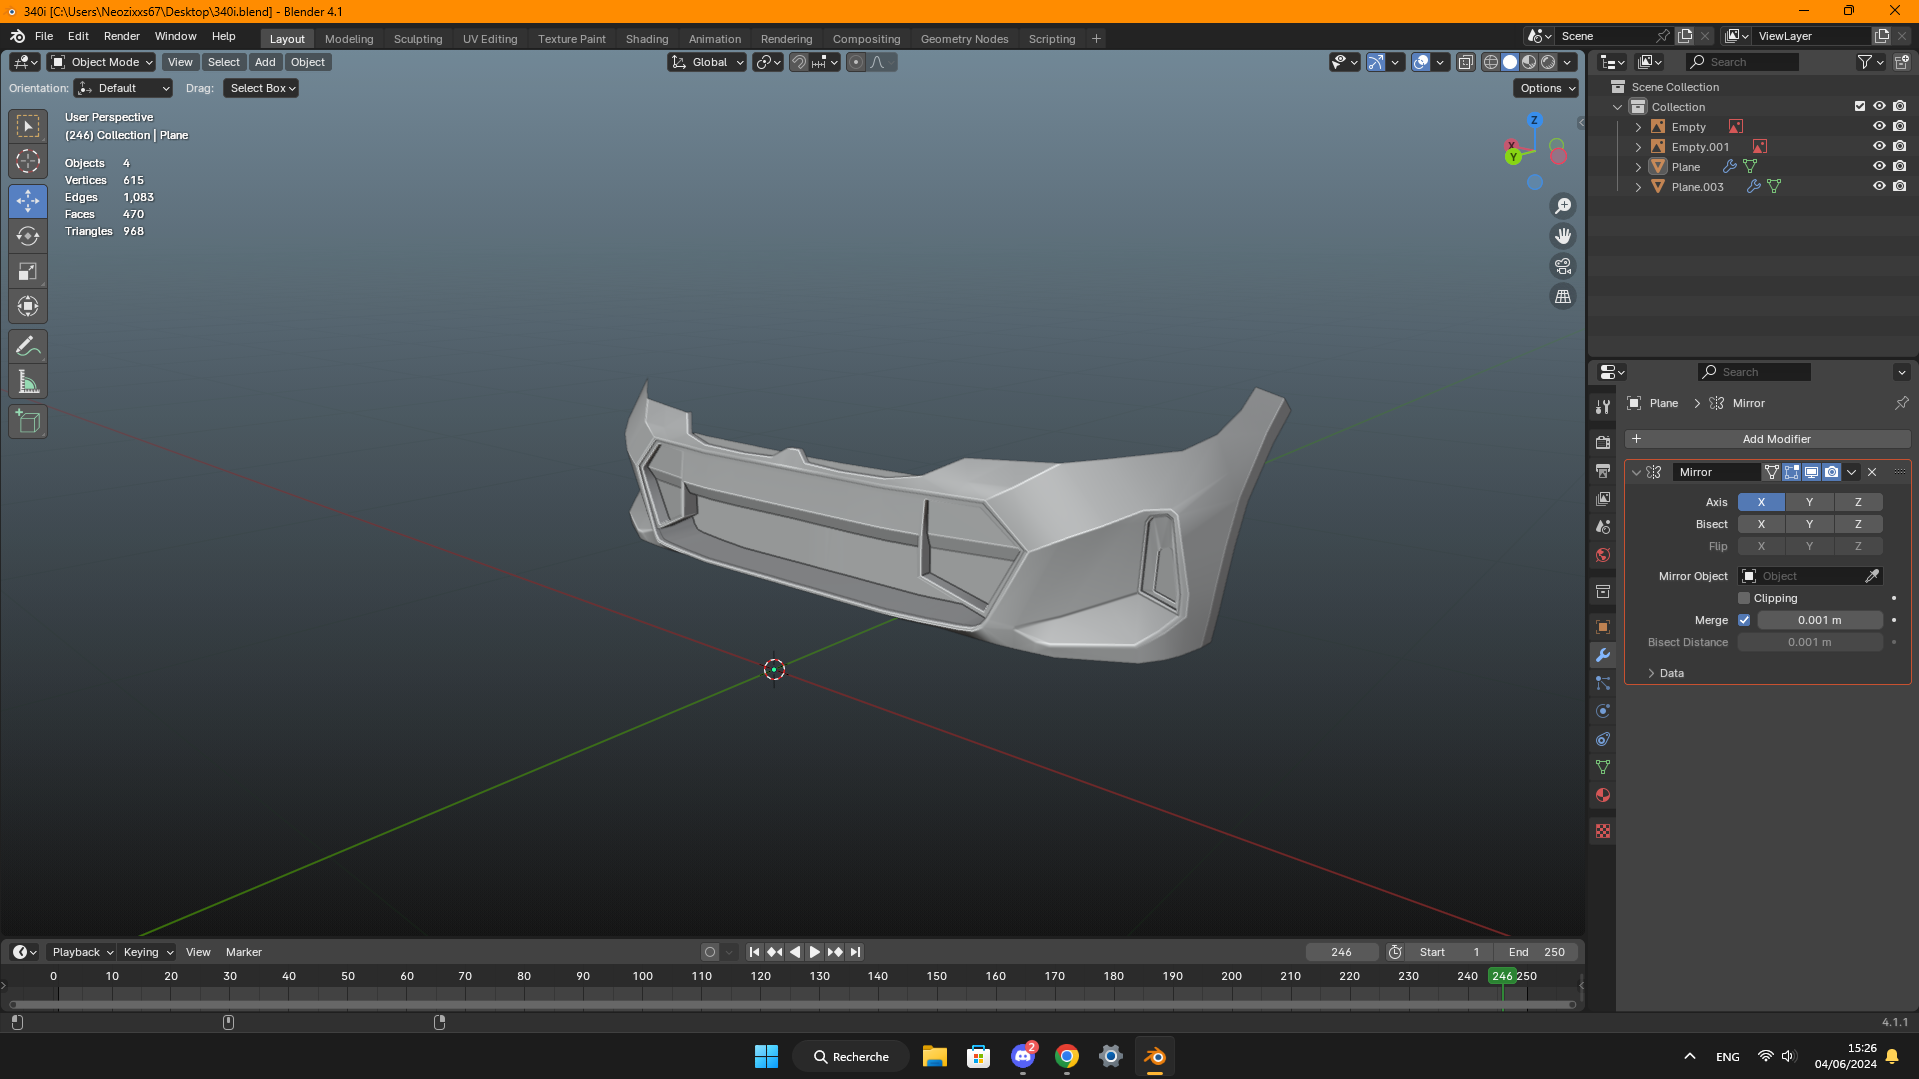Open the Global transform orientation dropdown
The height and width of the screenshot is (1079, 1919).
[707, 62]
